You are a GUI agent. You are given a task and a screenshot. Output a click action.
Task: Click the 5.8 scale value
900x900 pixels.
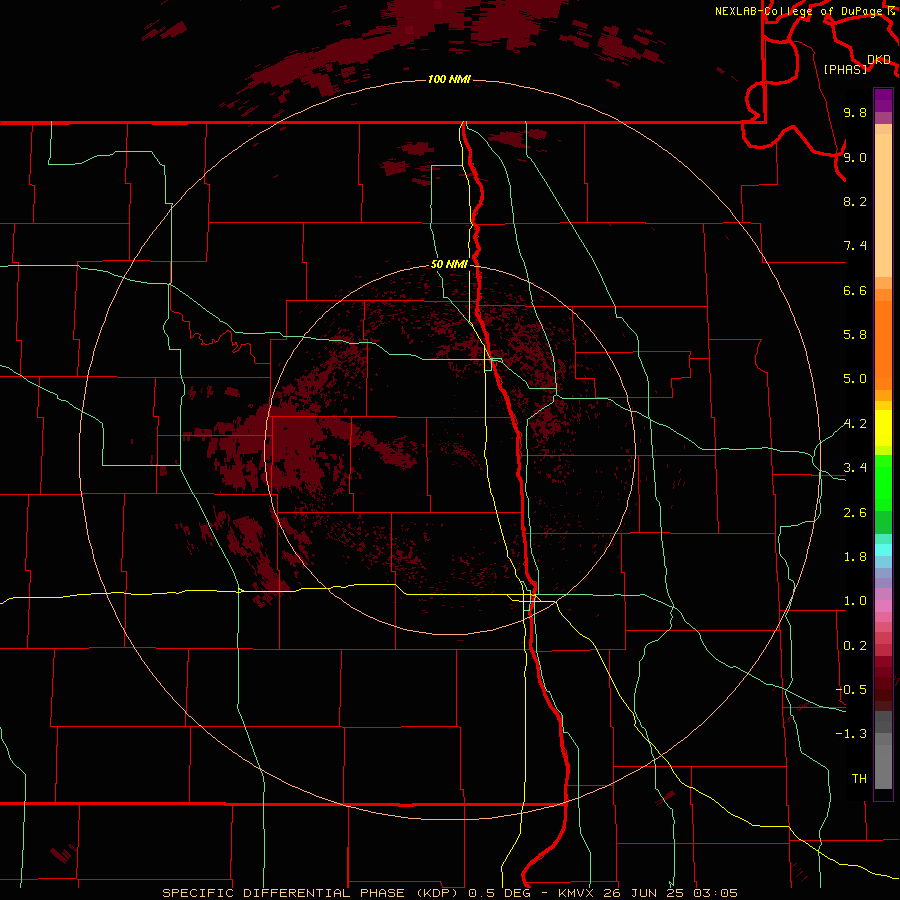coord(855,335)
